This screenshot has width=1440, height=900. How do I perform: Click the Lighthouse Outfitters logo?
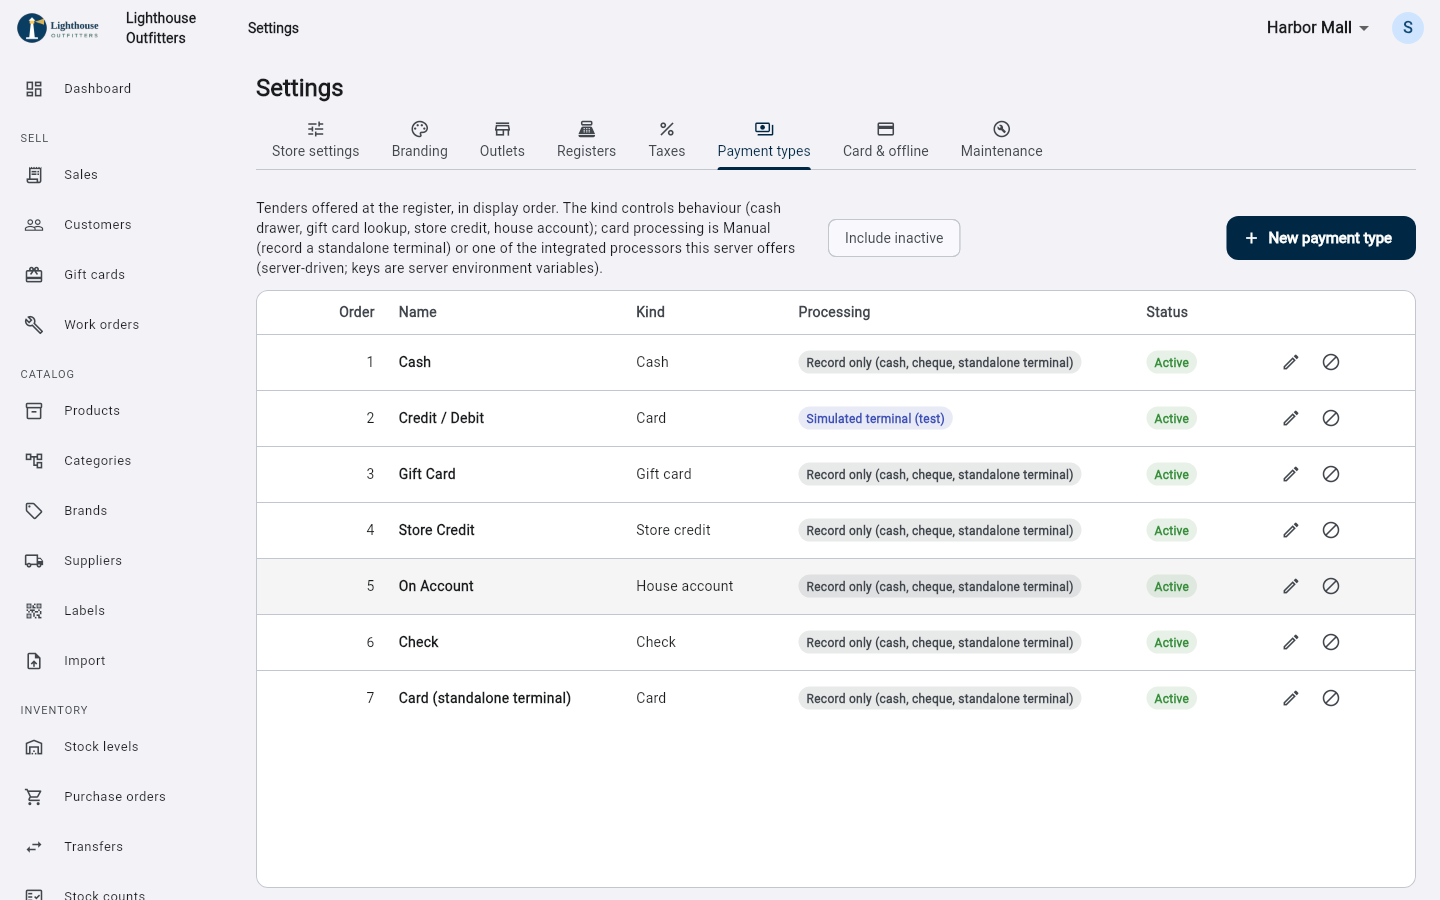pos(58,28)
